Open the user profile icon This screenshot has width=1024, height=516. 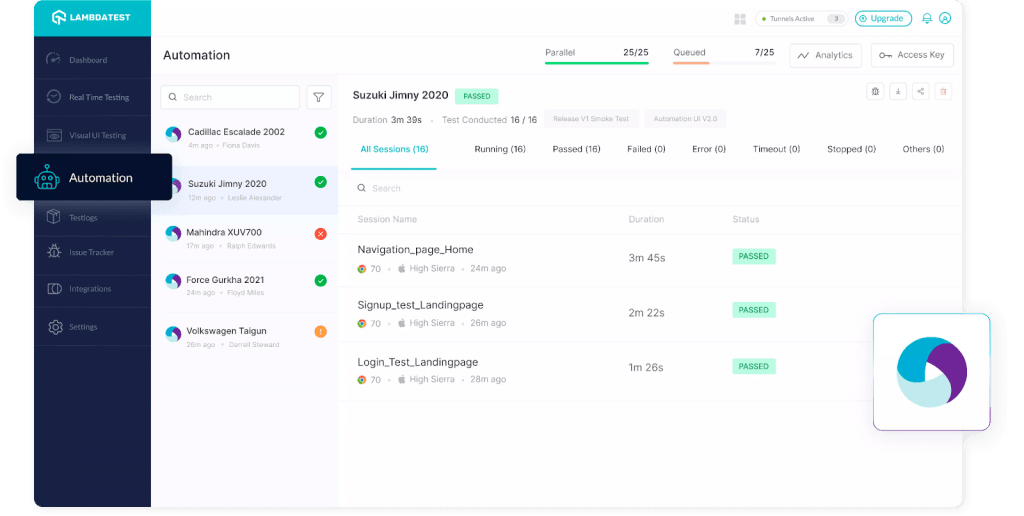pos(945,18)
